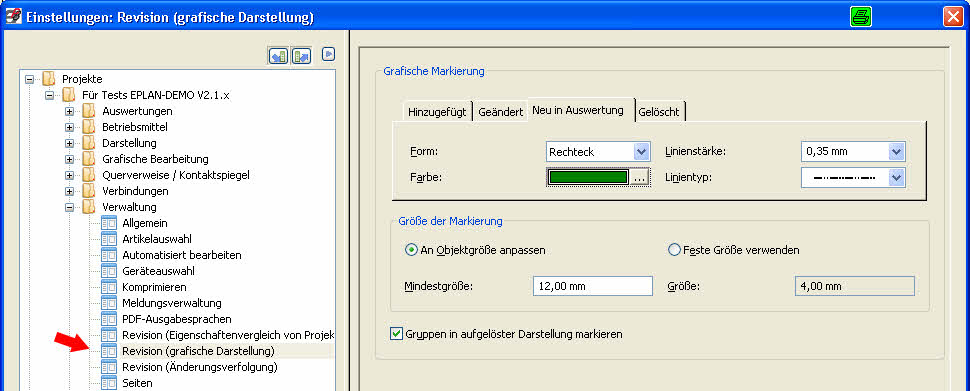The width and height of the screenshot is (970, 391).
Task: Switch to the Geändert tab
Action: pos(501,112)
